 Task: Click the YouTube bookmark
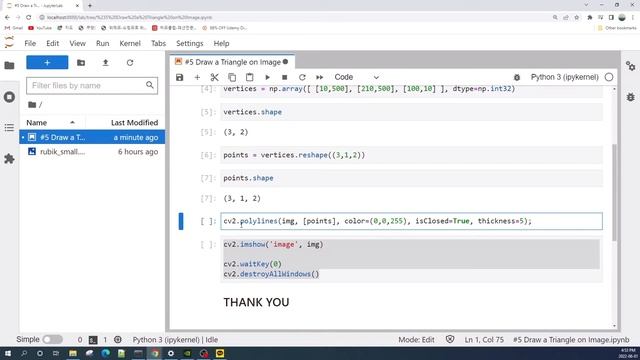(40, 28)
